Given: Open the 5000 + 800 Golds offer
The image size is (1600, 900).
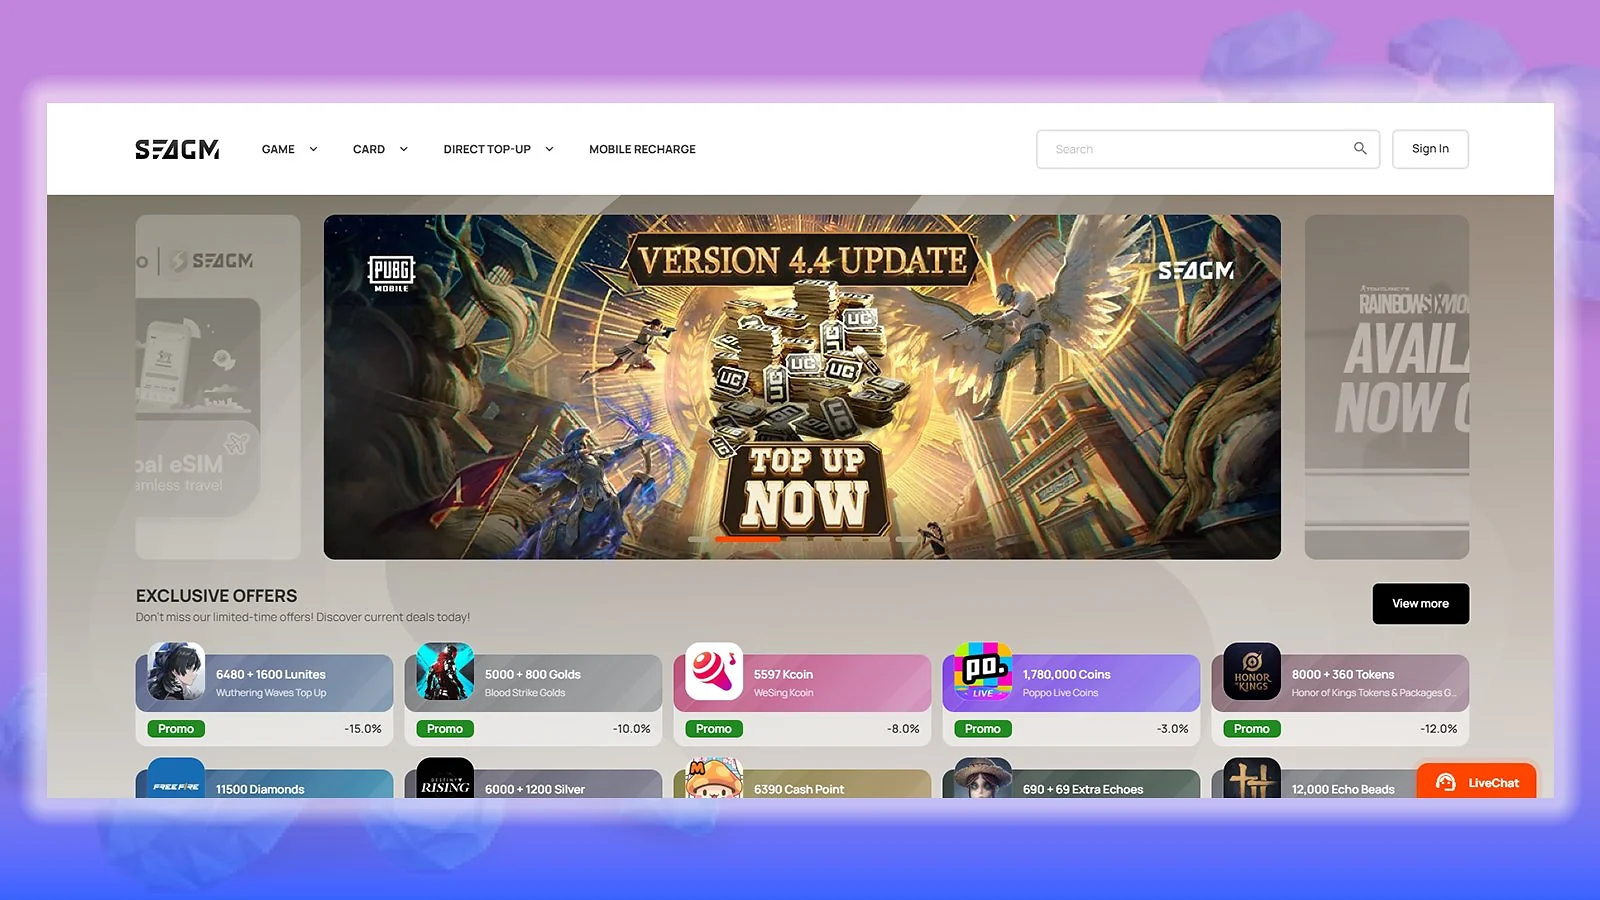Looking at the screenshot, I should pyautogui.click(x=533, y=700).
